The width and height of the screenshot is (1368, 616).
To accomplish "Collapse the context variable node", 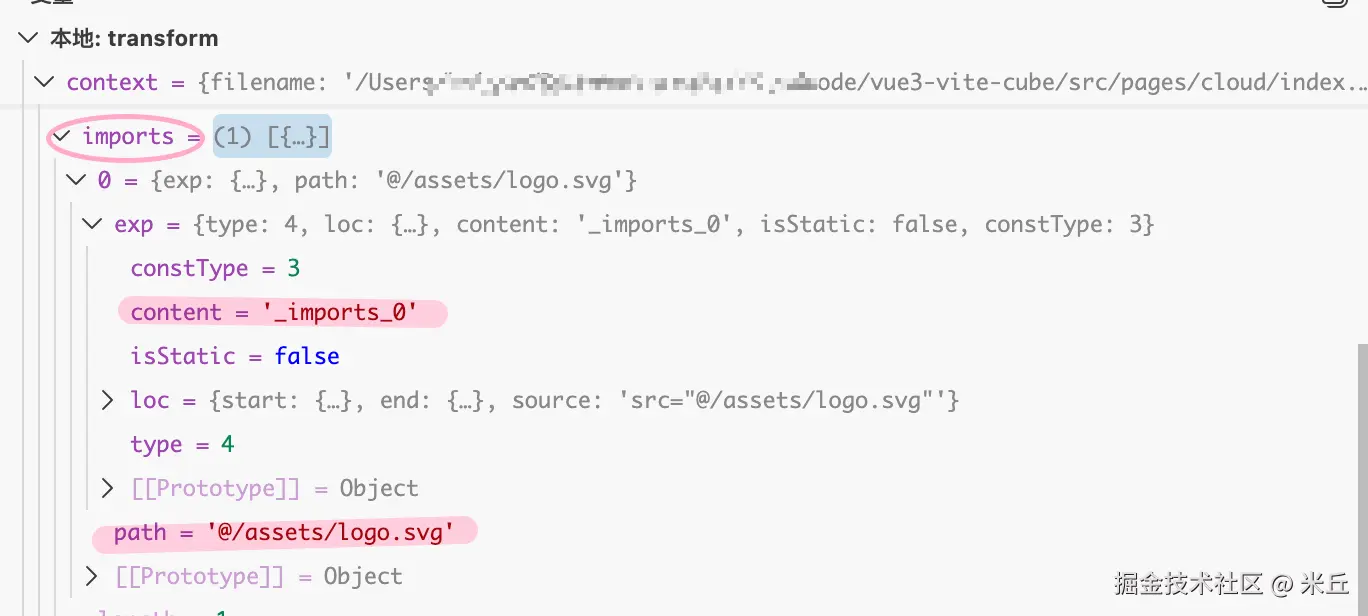I will [44, 82].
